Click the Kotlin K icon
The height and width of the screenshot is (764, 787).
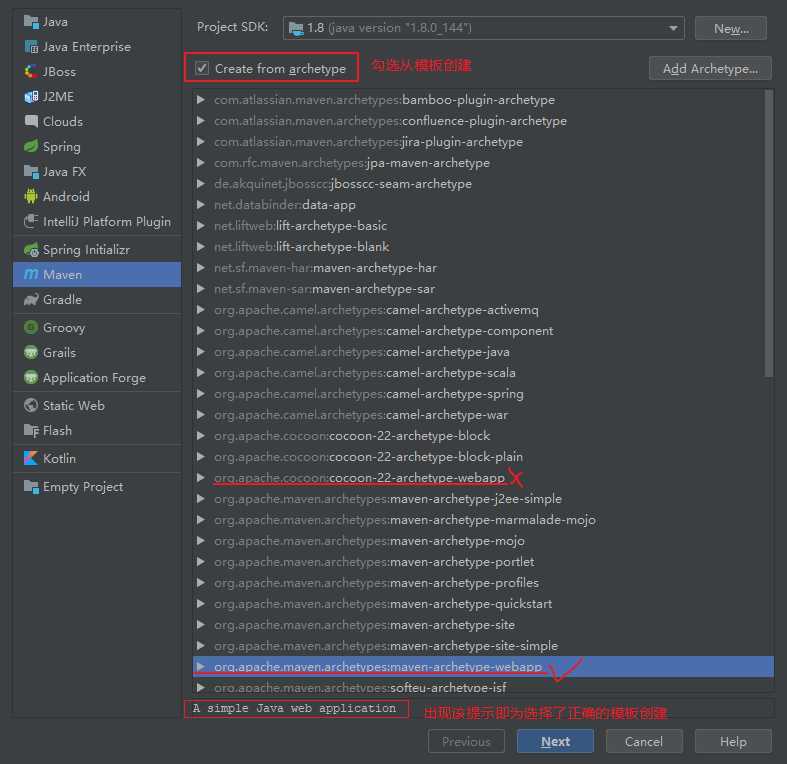(x=31, y=458)
